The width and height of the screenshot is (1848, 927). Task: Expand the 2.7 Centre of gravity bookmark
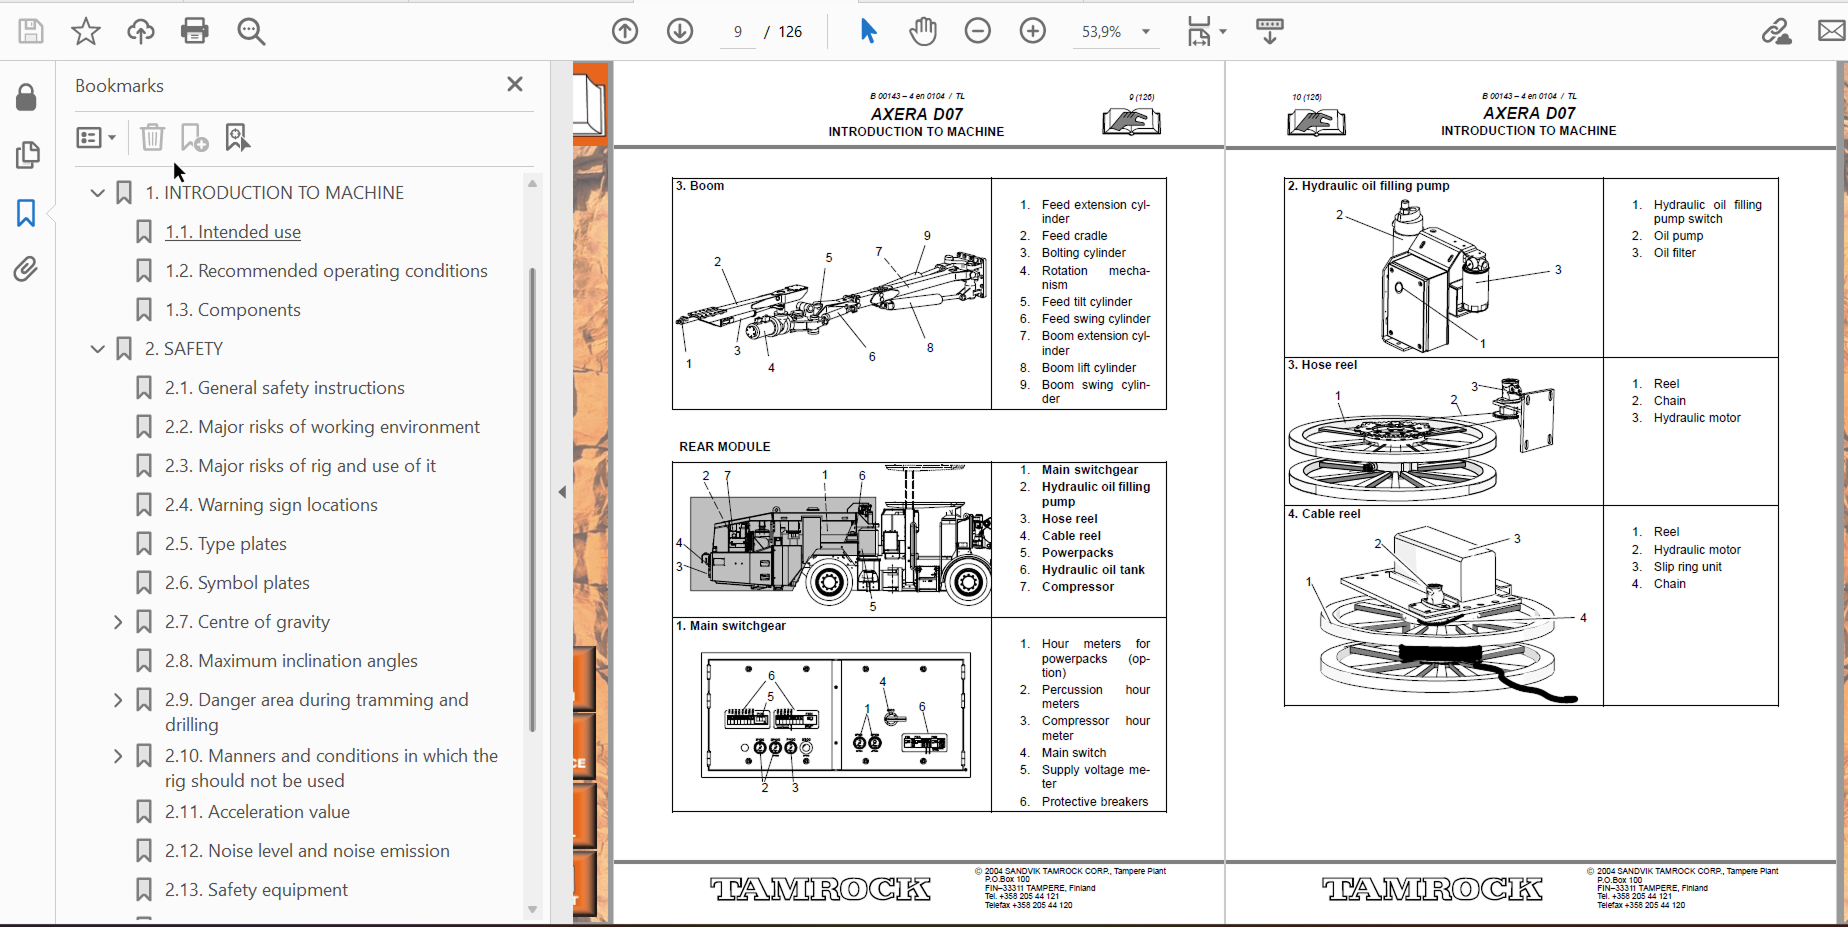[x=118, y=622]
